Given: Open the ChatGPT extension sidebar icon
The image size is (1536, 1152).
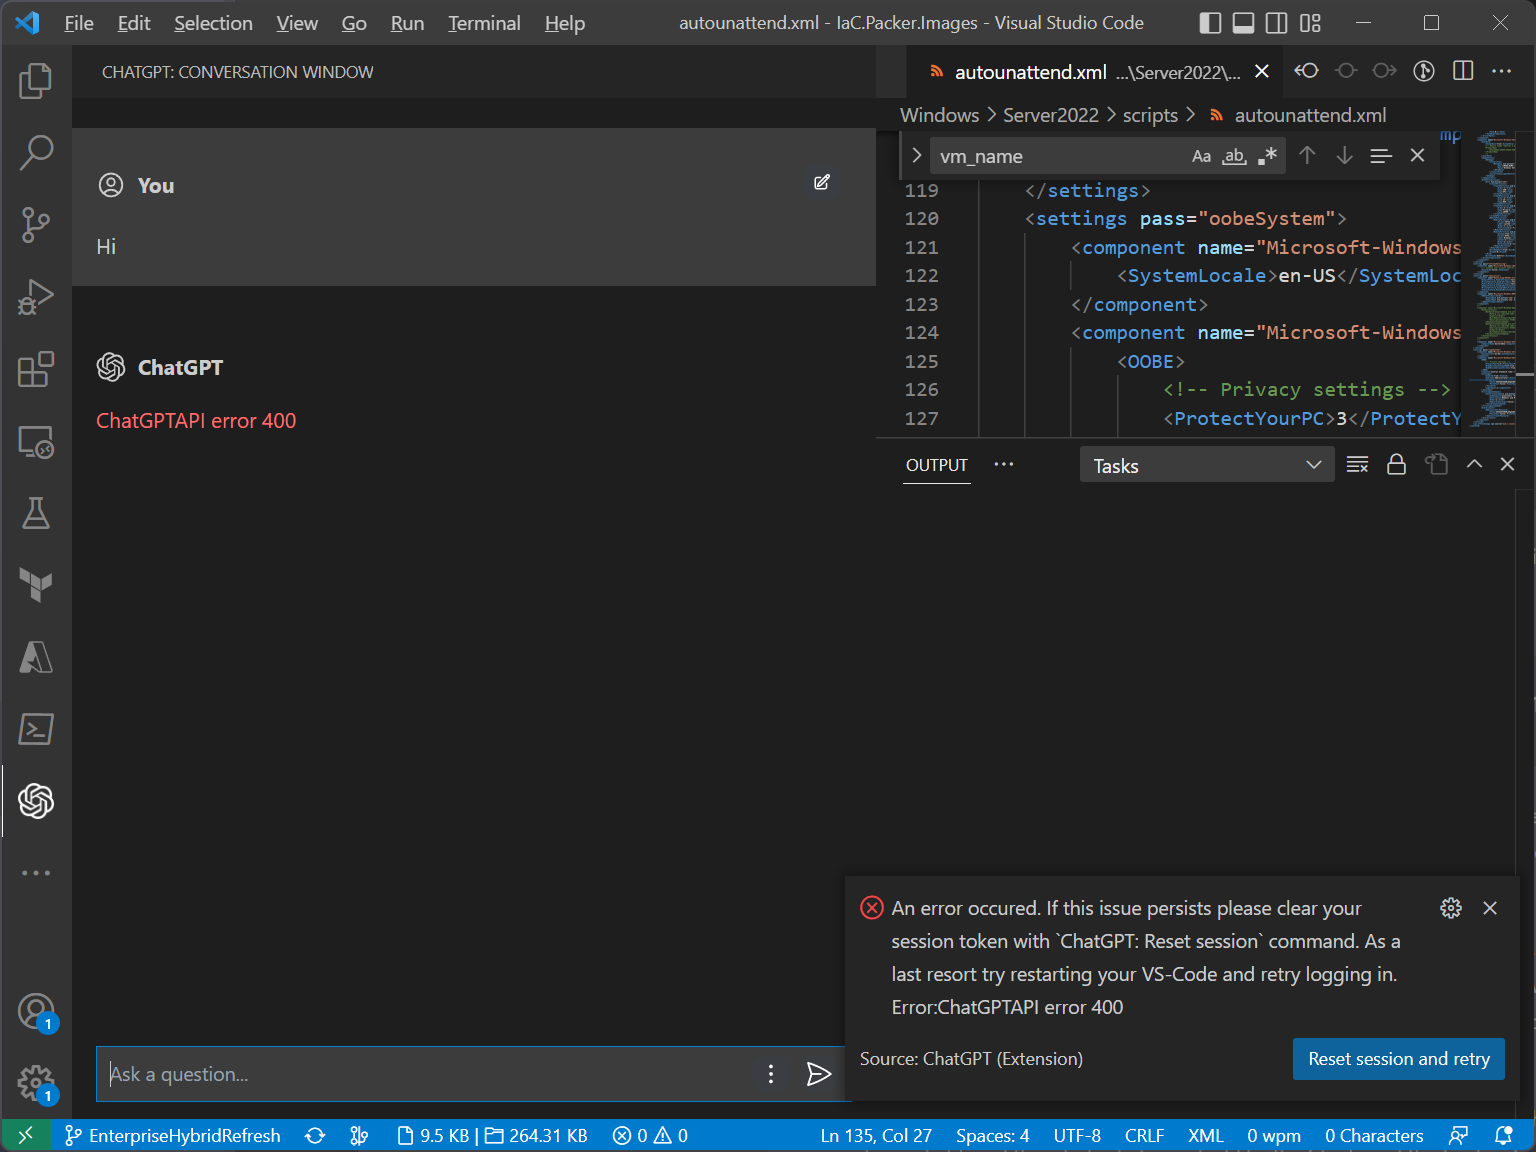Looking at the screenshot, I should tap(36, 801).
